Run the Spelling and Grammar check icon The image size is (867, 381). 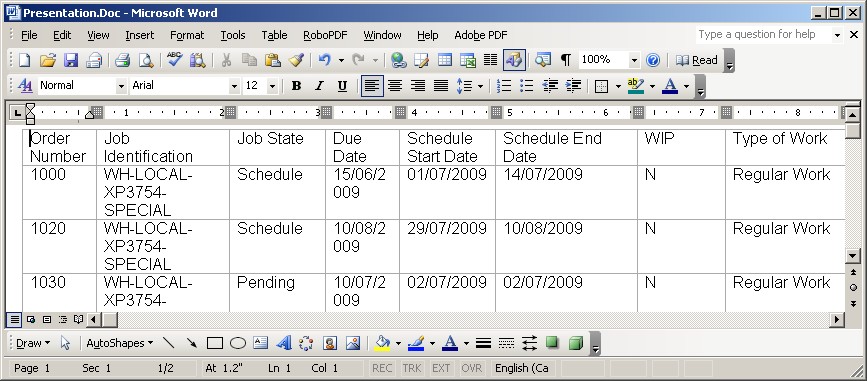pyautogui.click(x=175, y=60)
